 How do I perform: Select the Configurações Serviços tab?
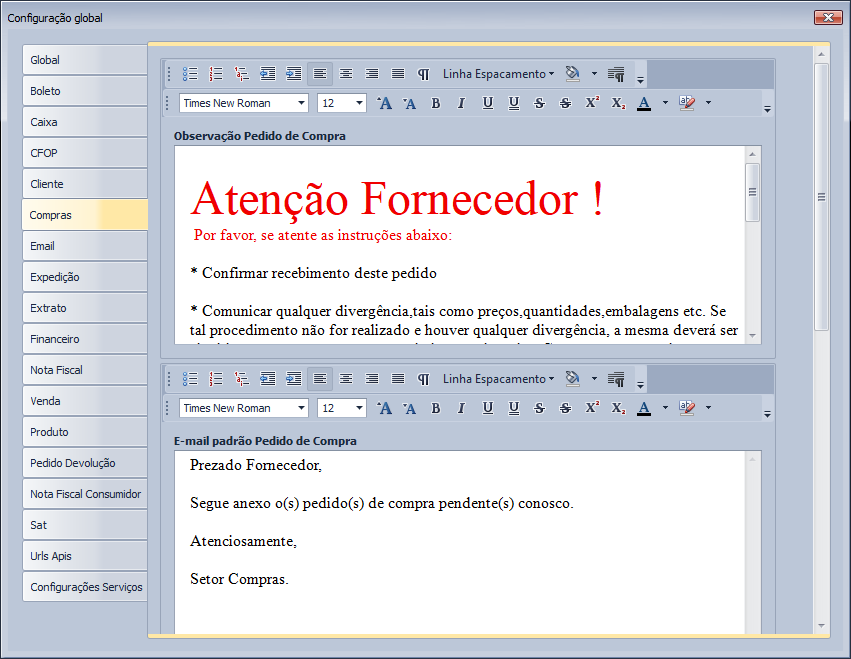85,587
